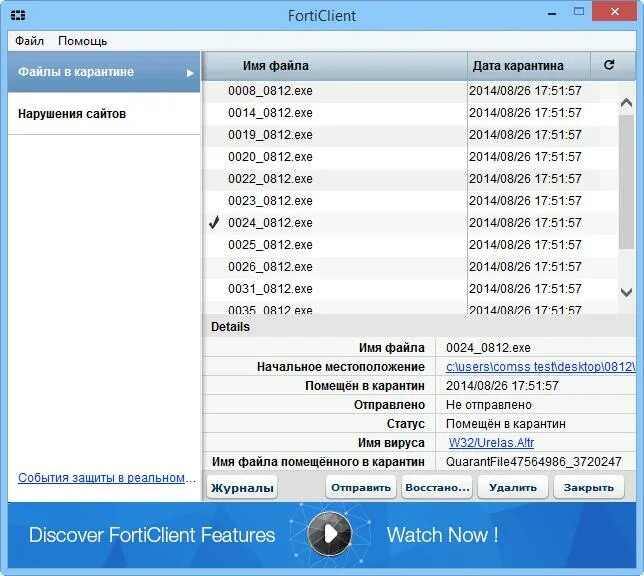
Task: Click the scroll up arrow in file list
Action: click(626, 102)
